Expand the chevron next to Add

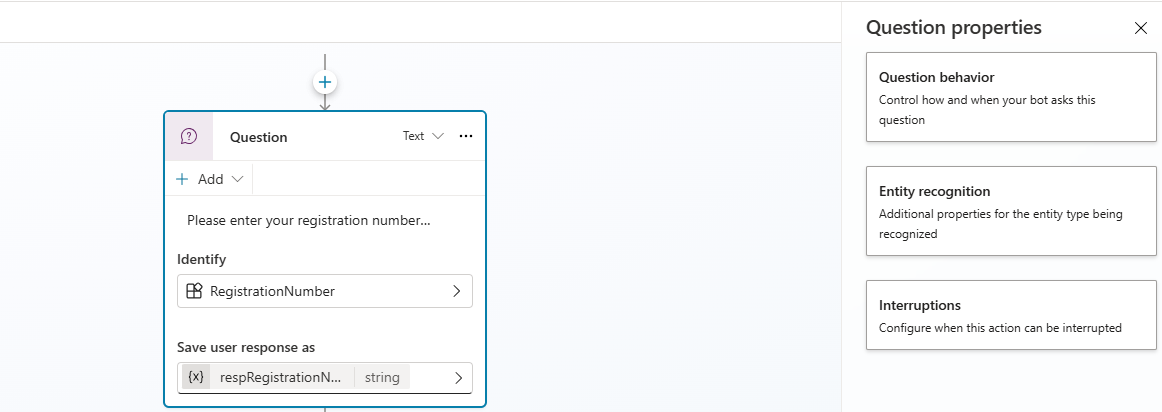[237, 179]
